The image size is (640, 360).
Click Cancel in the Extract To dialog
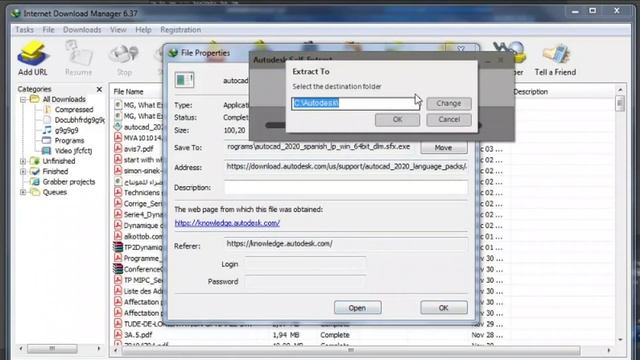[x=449, y=120]
